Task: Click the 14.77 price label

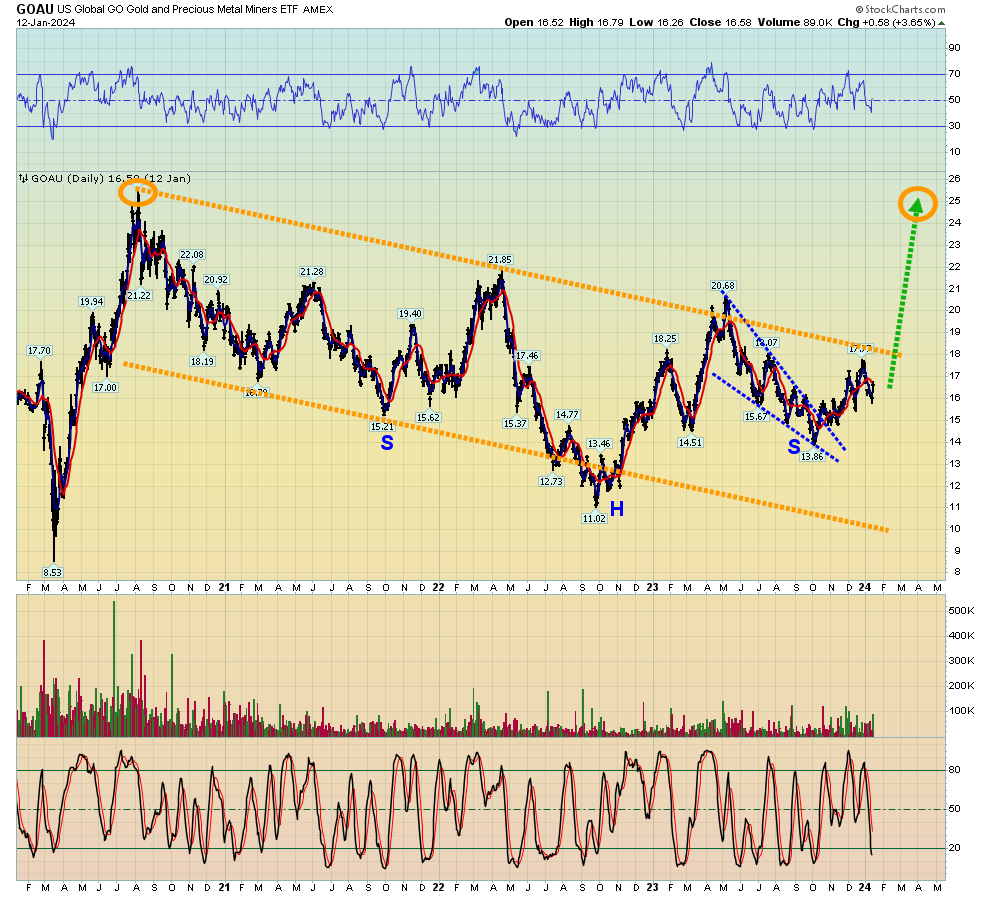Action: click(567, 415)
